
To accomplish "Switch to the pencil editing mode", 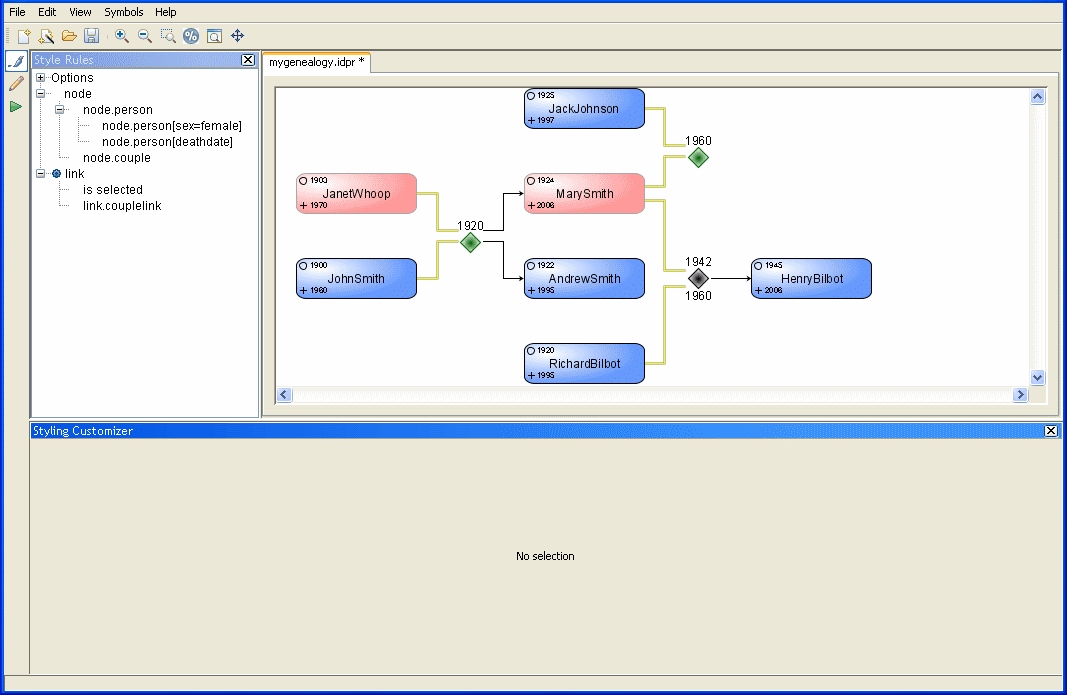I will (x=16, y=84).
